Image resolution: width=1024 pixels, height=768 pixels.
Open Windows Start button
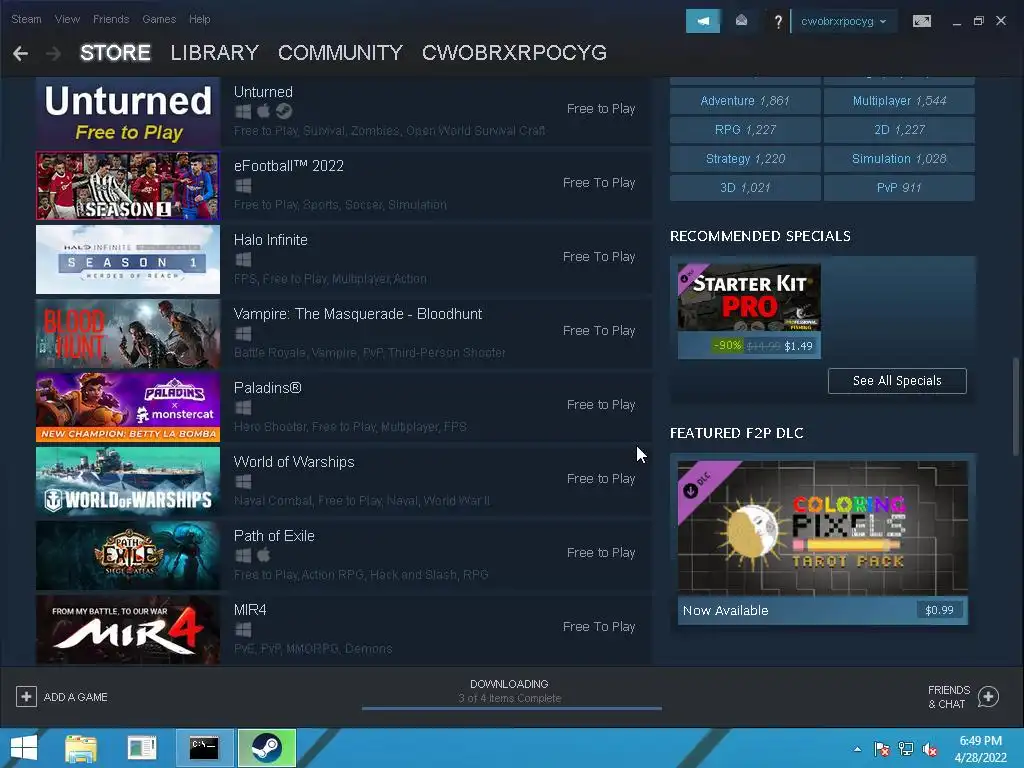pos(24,748)
